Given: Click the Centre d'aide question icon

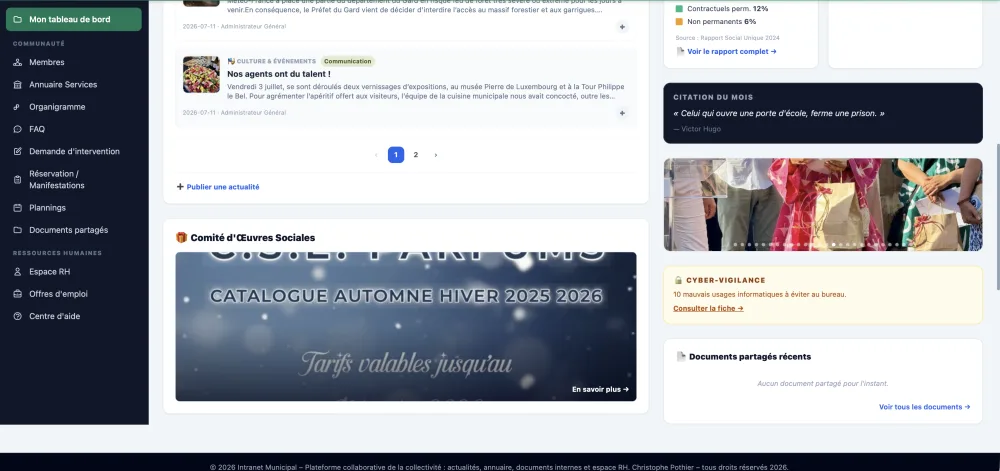Looking at the screenshot, I should click(x=17, y=316).
